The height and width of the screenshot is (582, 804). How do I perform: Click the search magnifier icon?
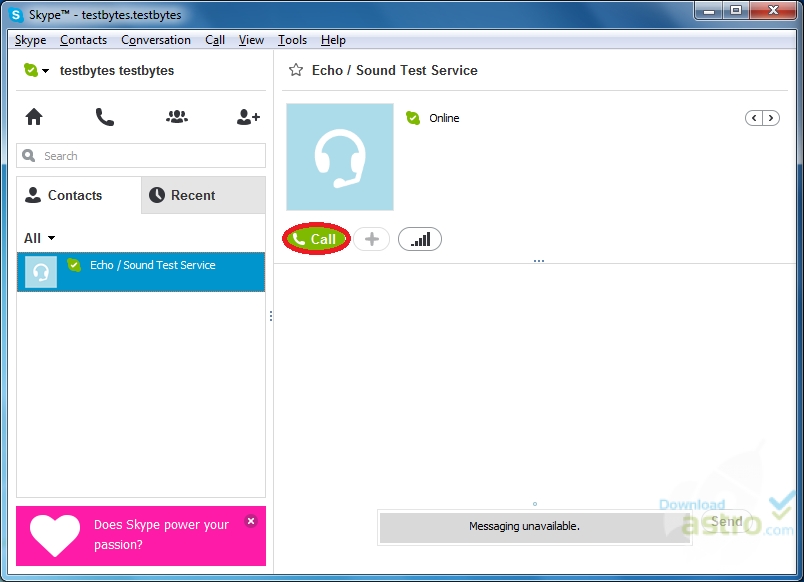[x=29, y=155]
